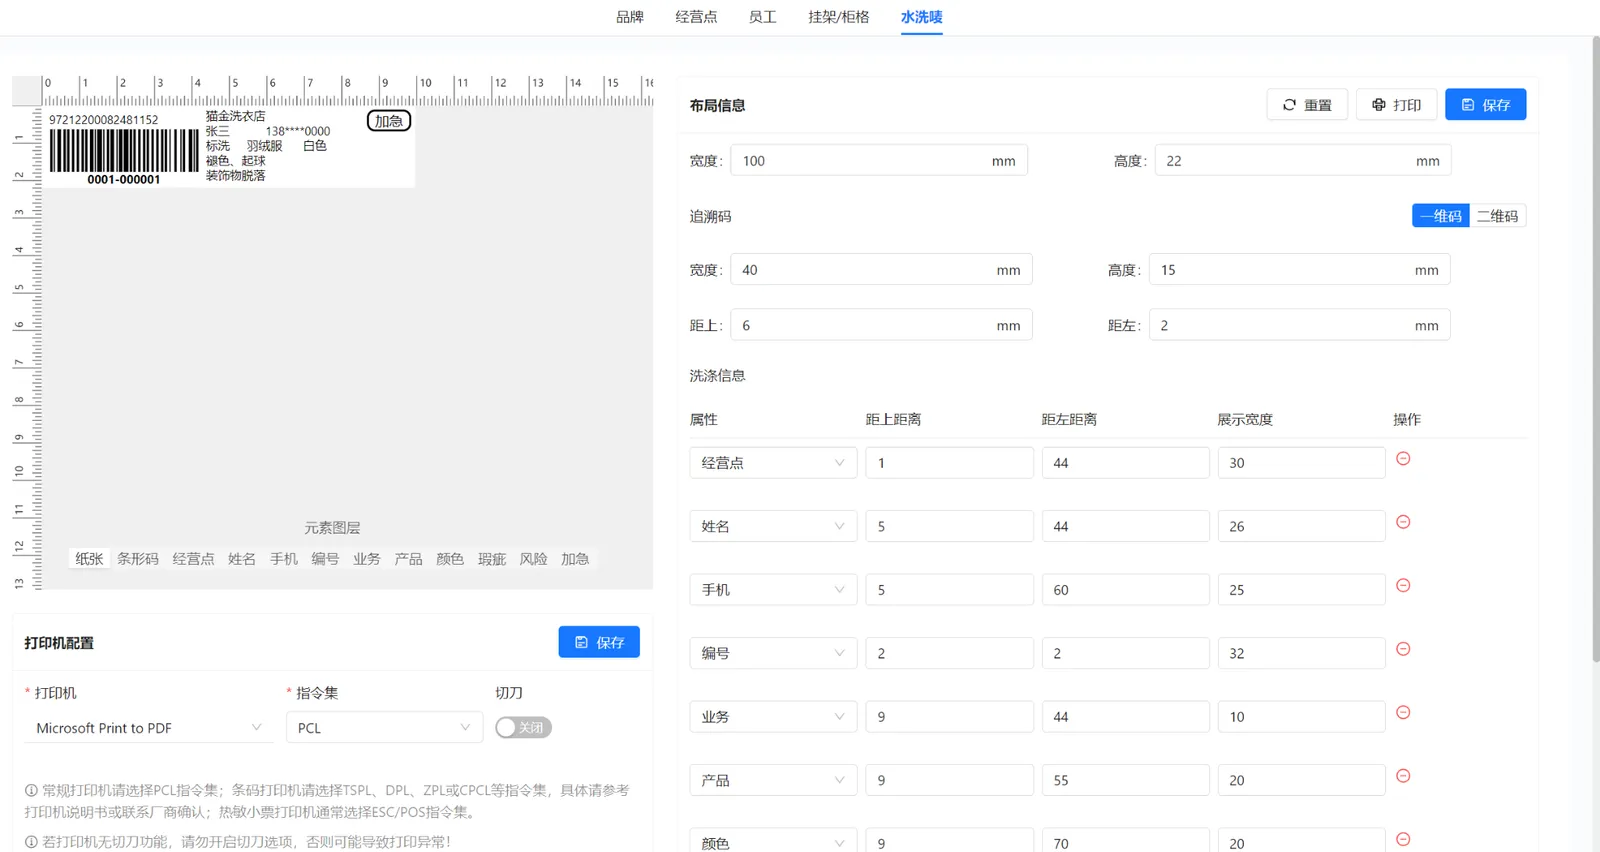
Task: Select the 条形码 element layer
Action: [138, 559]
